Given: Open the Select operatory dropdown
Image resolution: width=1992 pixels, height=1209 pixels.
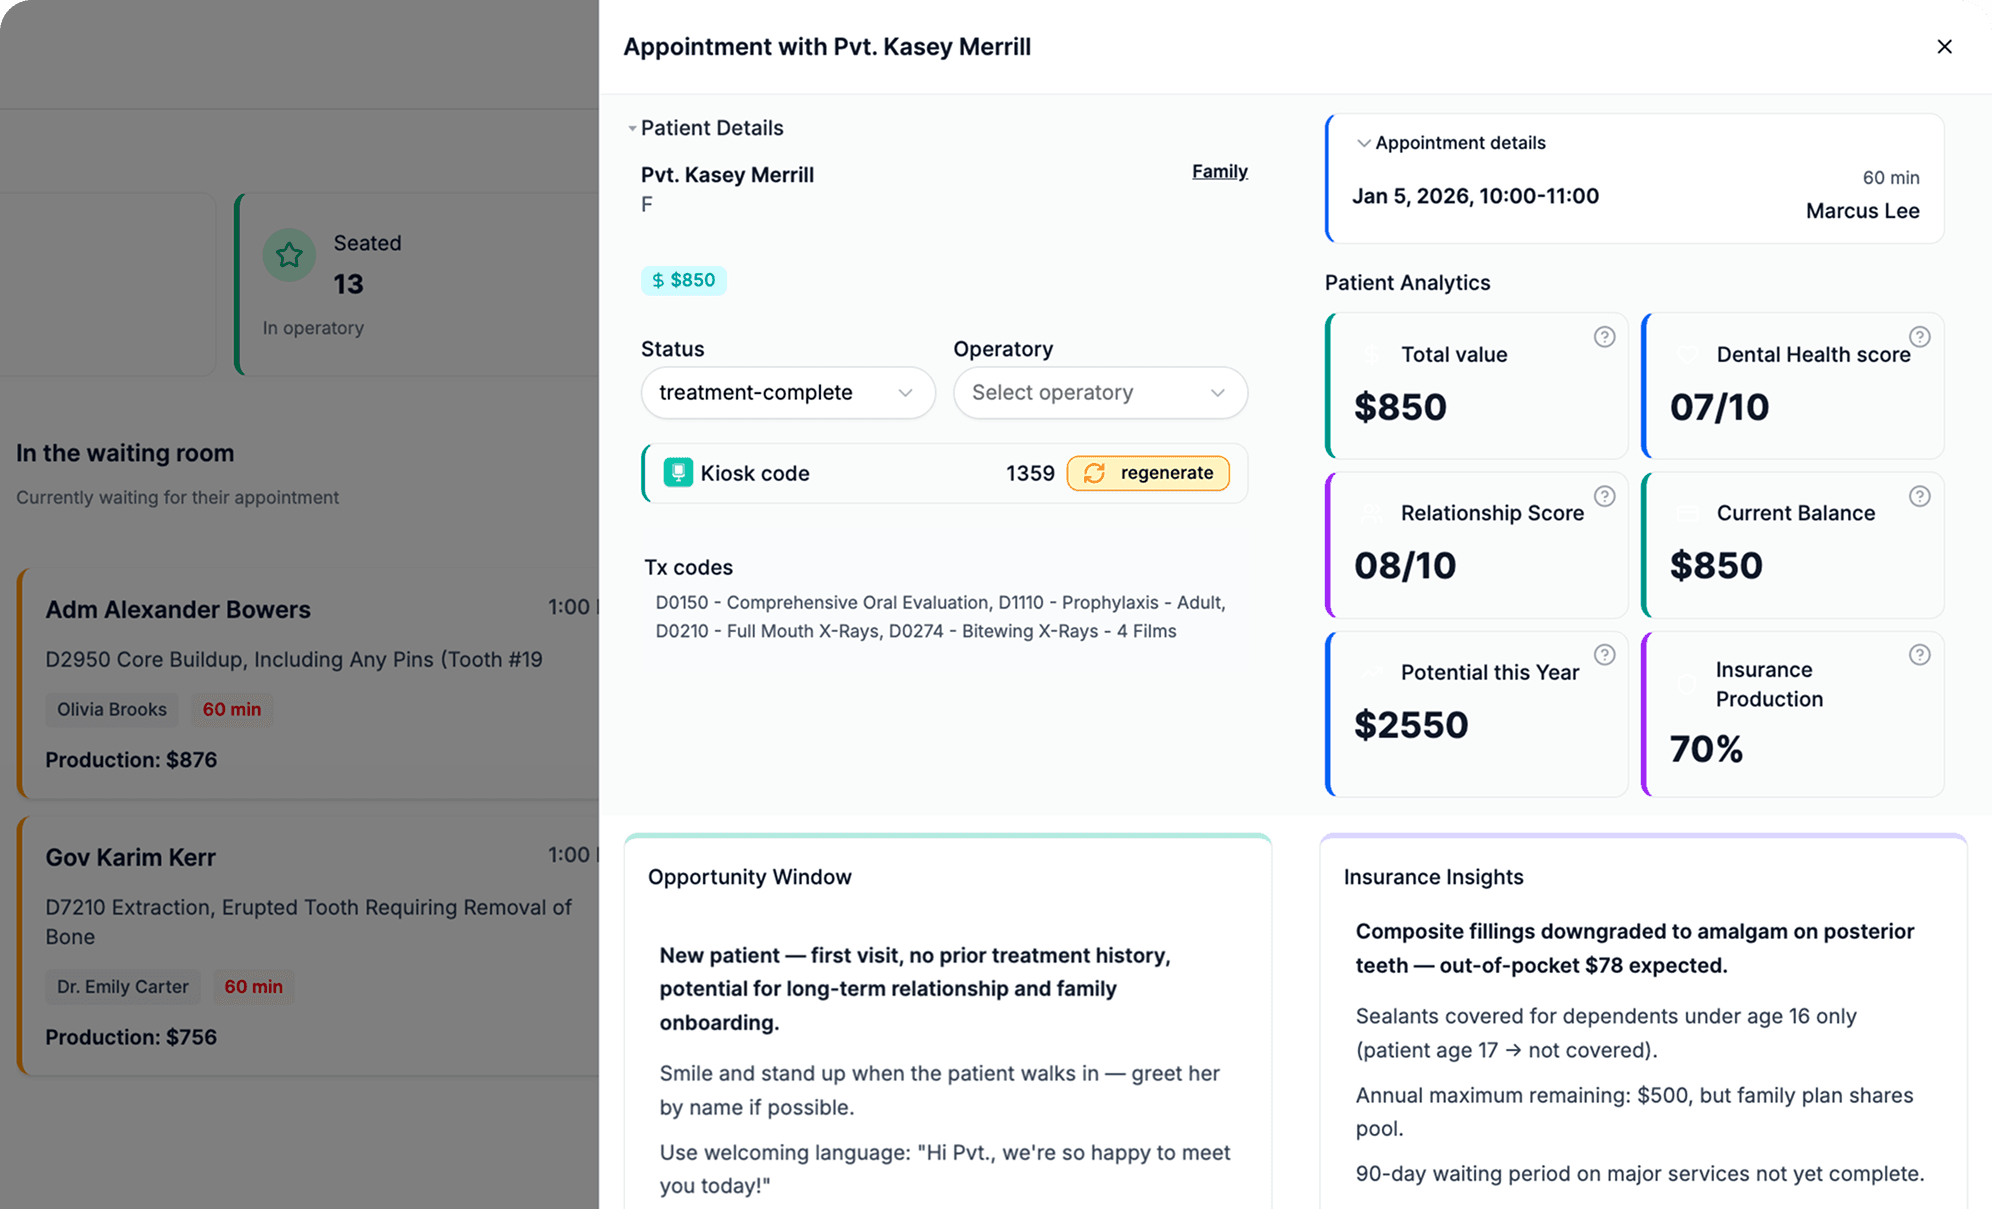Looking at the screenshot, I should [x=1099, y=393].
